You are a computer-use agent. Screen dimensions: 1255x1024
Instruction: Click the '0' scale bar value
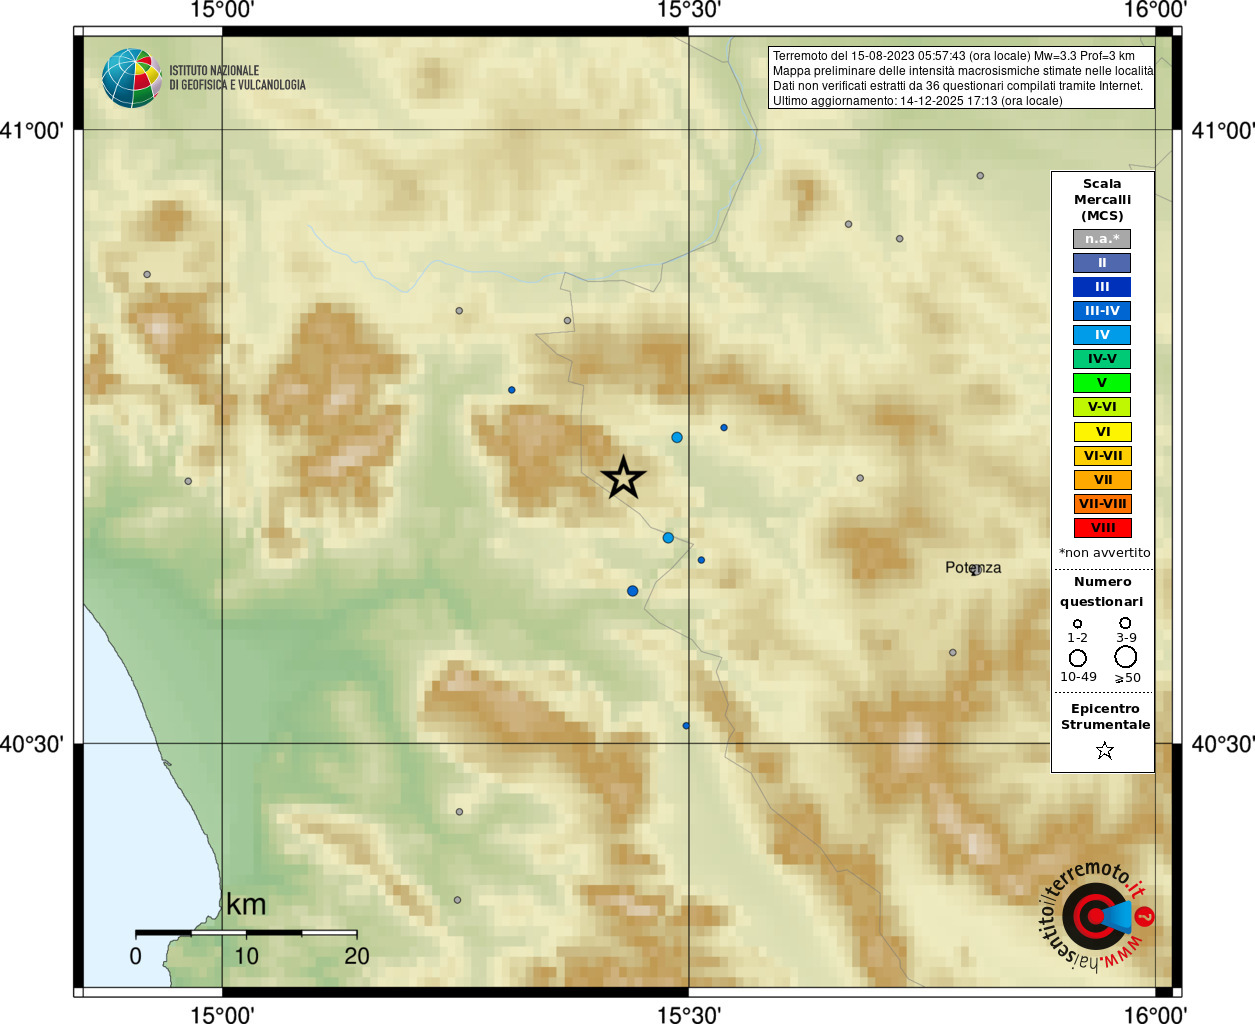[136, 956]
